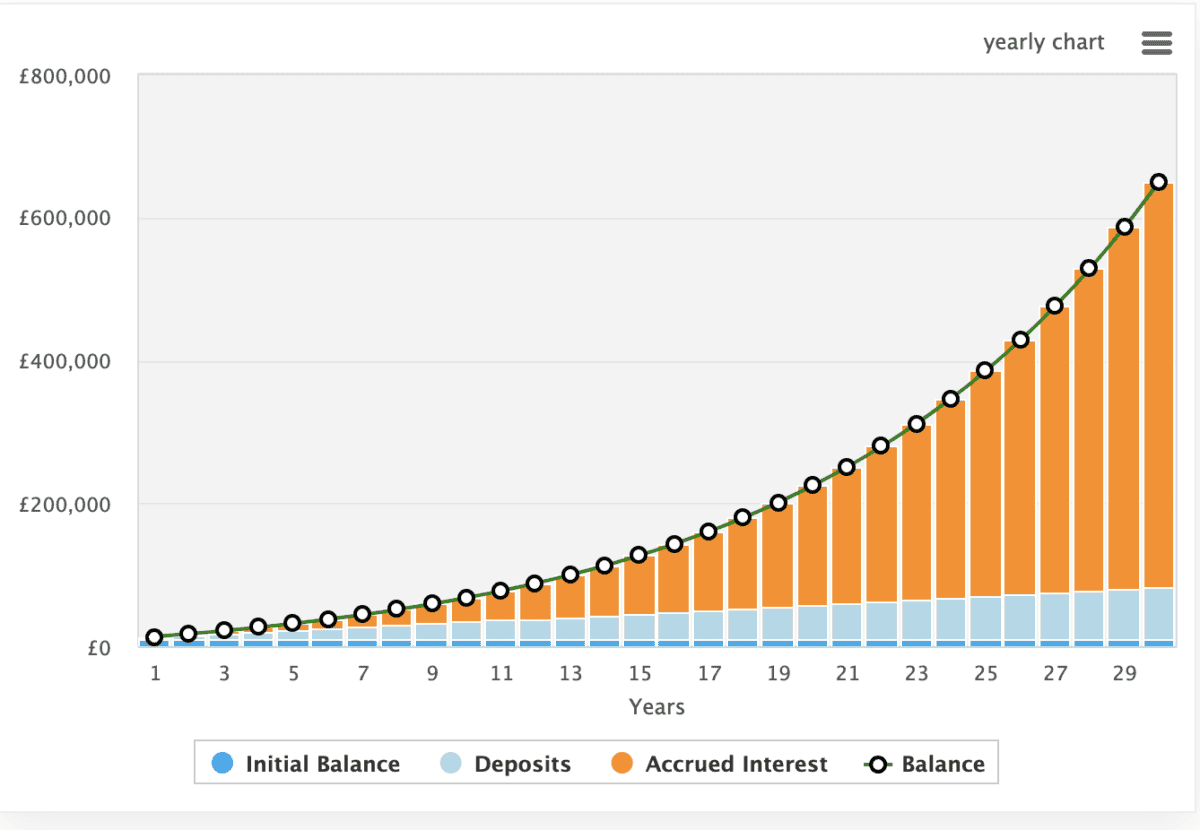This screenshot has width=1200, height=830.
Task: Toggle Accrued Interest series label
Action: click(x=736, y=765)
